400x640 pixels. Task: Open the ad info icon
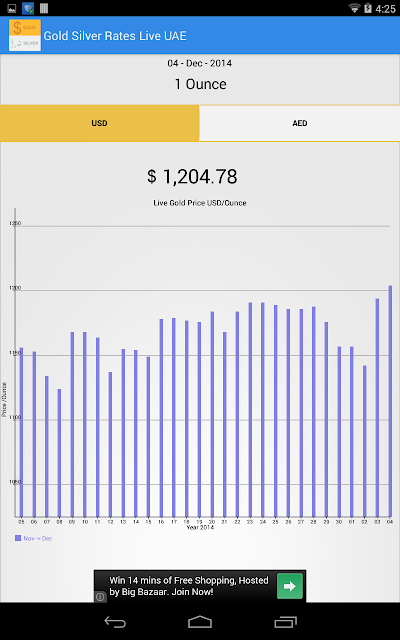(100, 597)
